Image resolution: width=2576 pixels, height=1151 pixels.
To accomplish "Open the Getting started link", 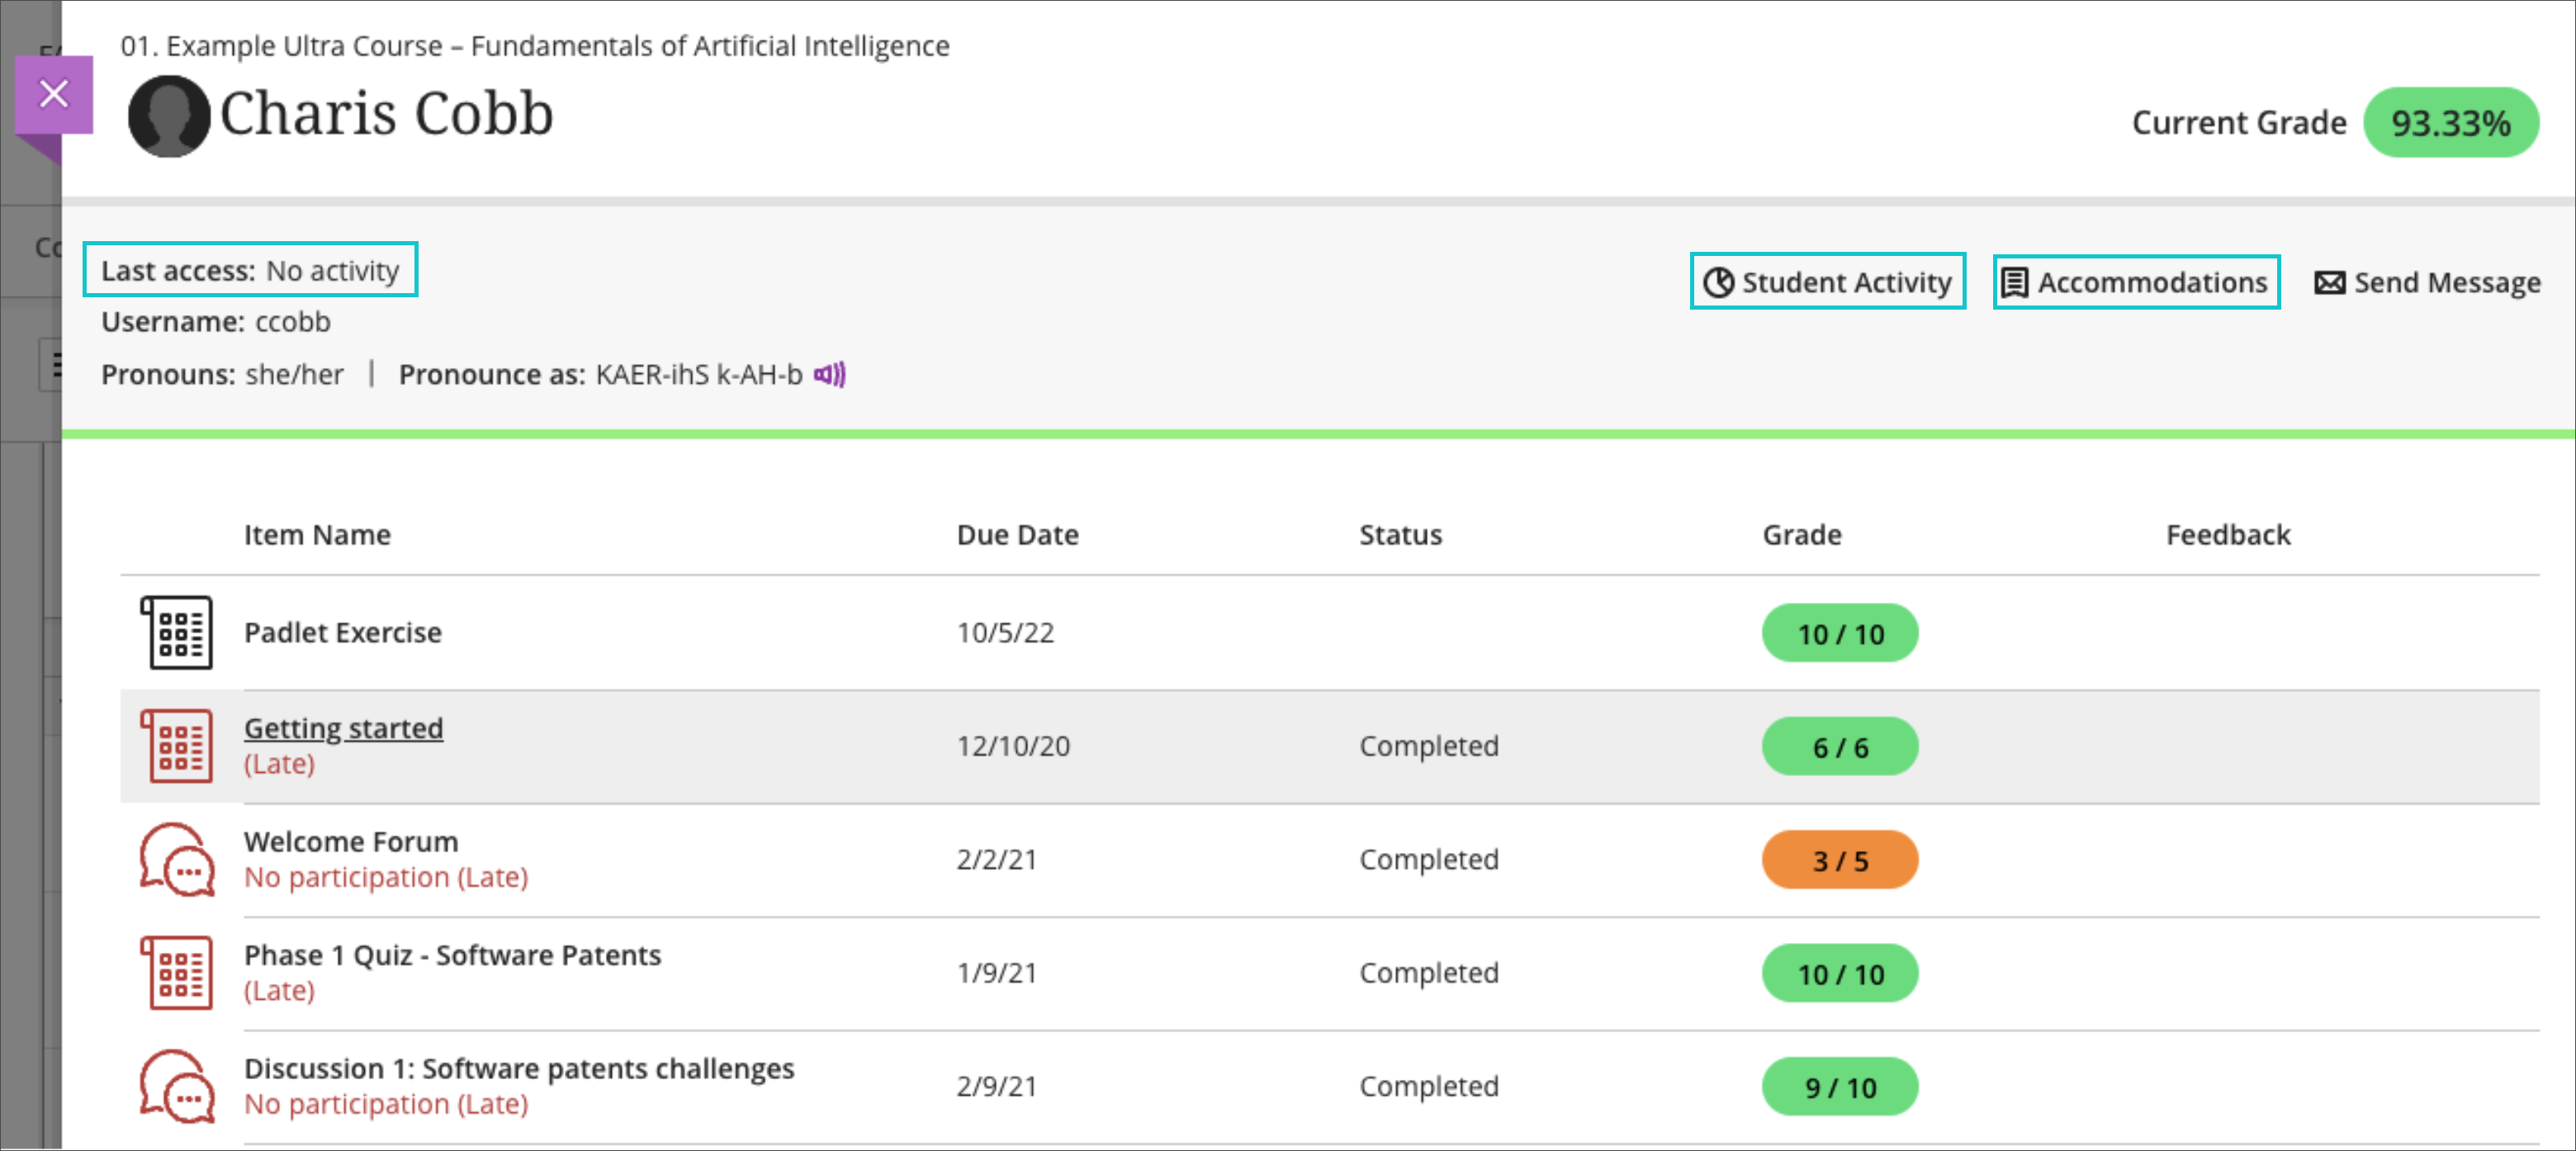I will click(x=343, y=728).
